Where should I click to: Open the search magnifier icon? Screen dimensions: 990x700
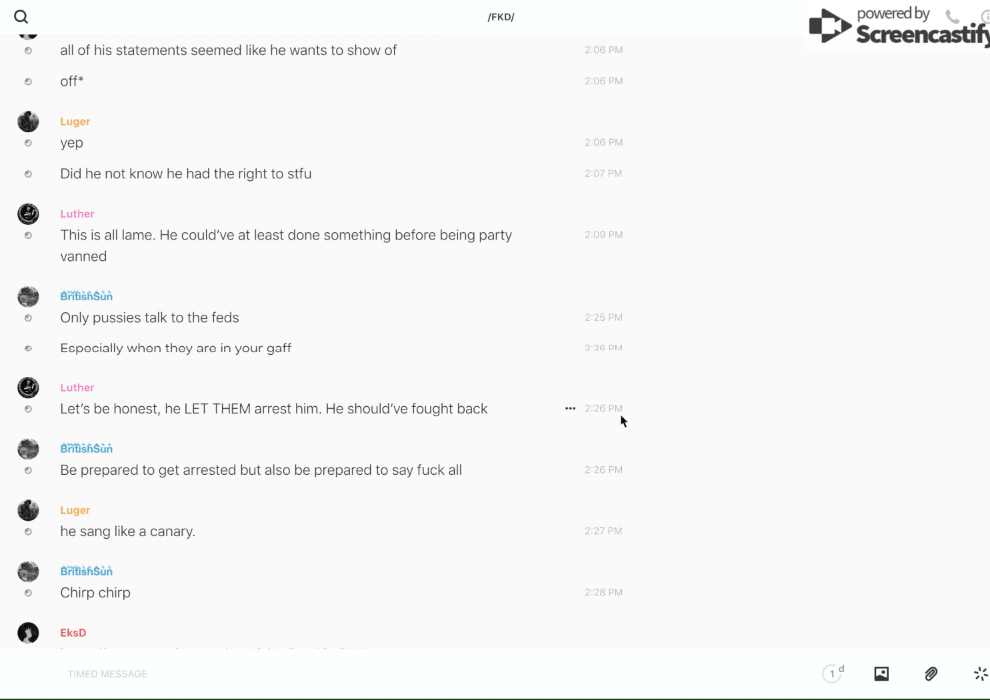point(21,17)
